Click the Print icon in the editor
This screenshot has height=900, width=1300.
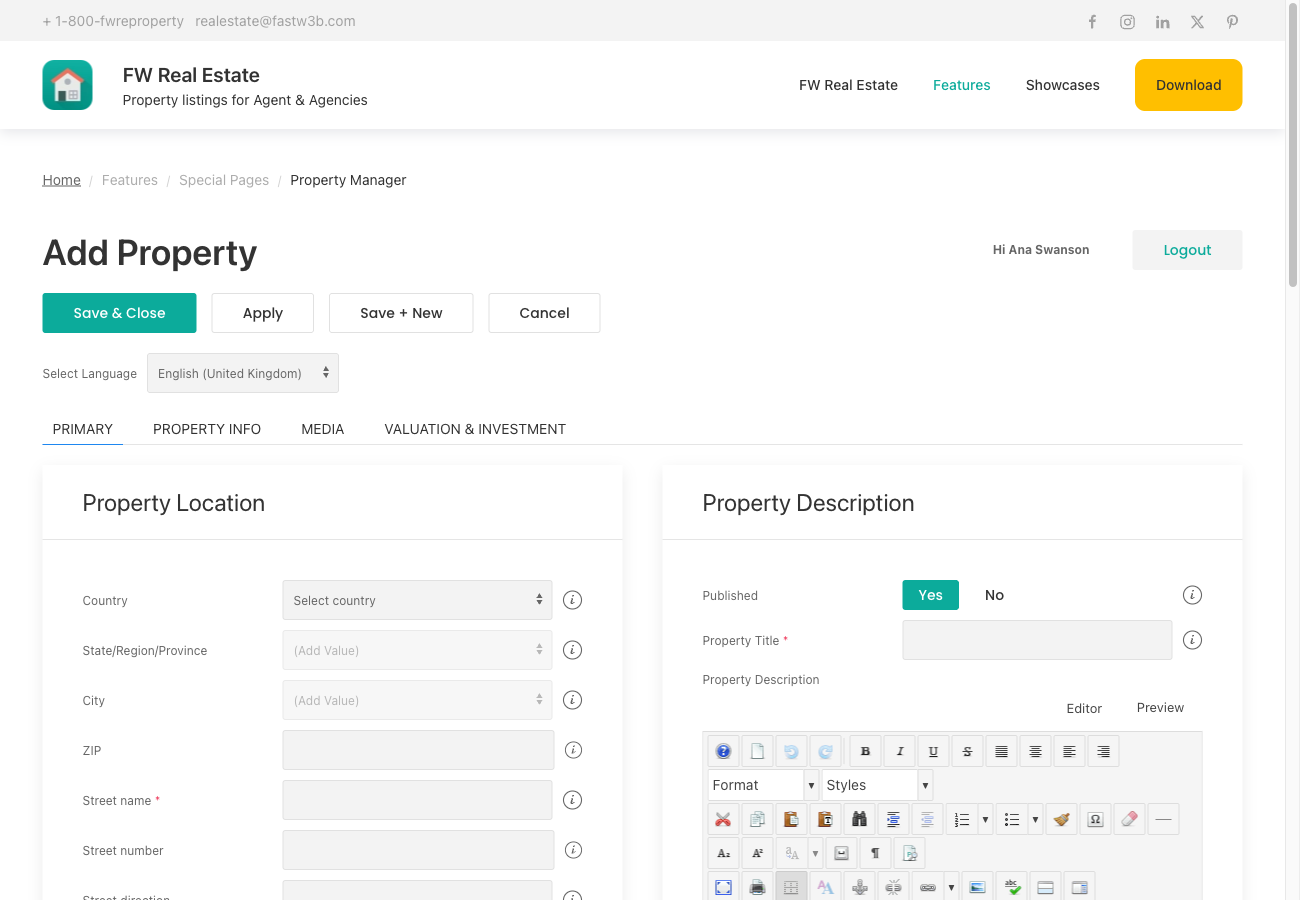tap(757, 886)
